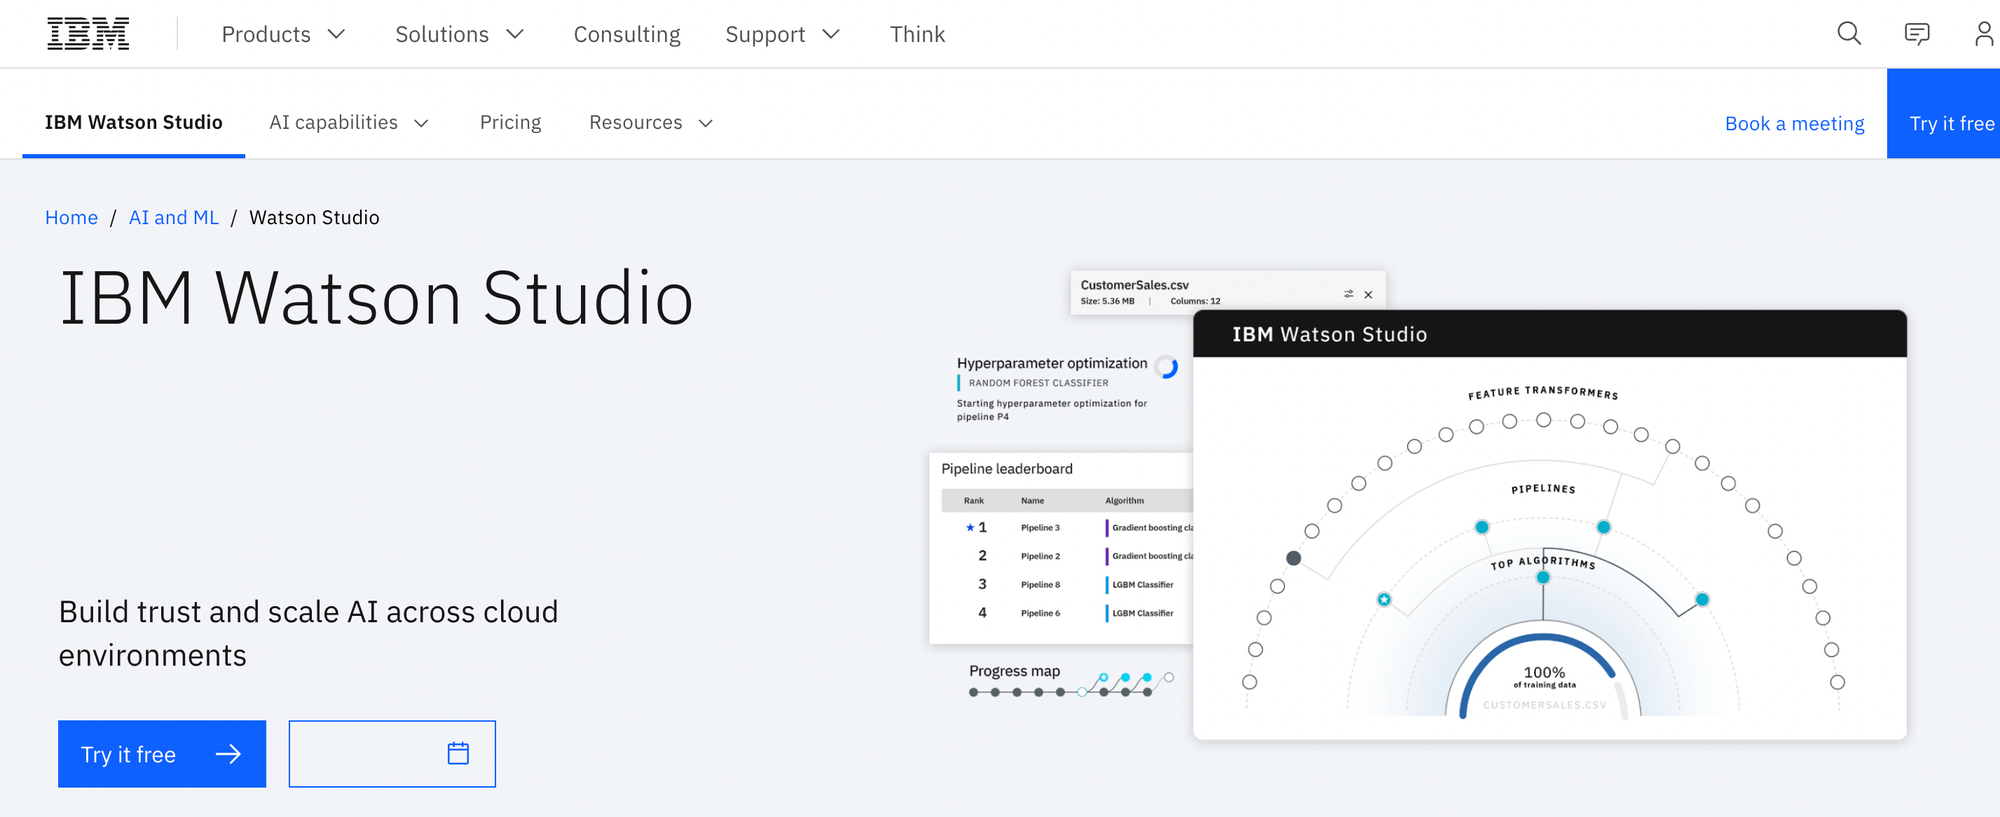Image resolution: width=2000 pixels, height=817 pixels.
Task: Open the AI capabilities dropdown
Action: pos(349,122)
